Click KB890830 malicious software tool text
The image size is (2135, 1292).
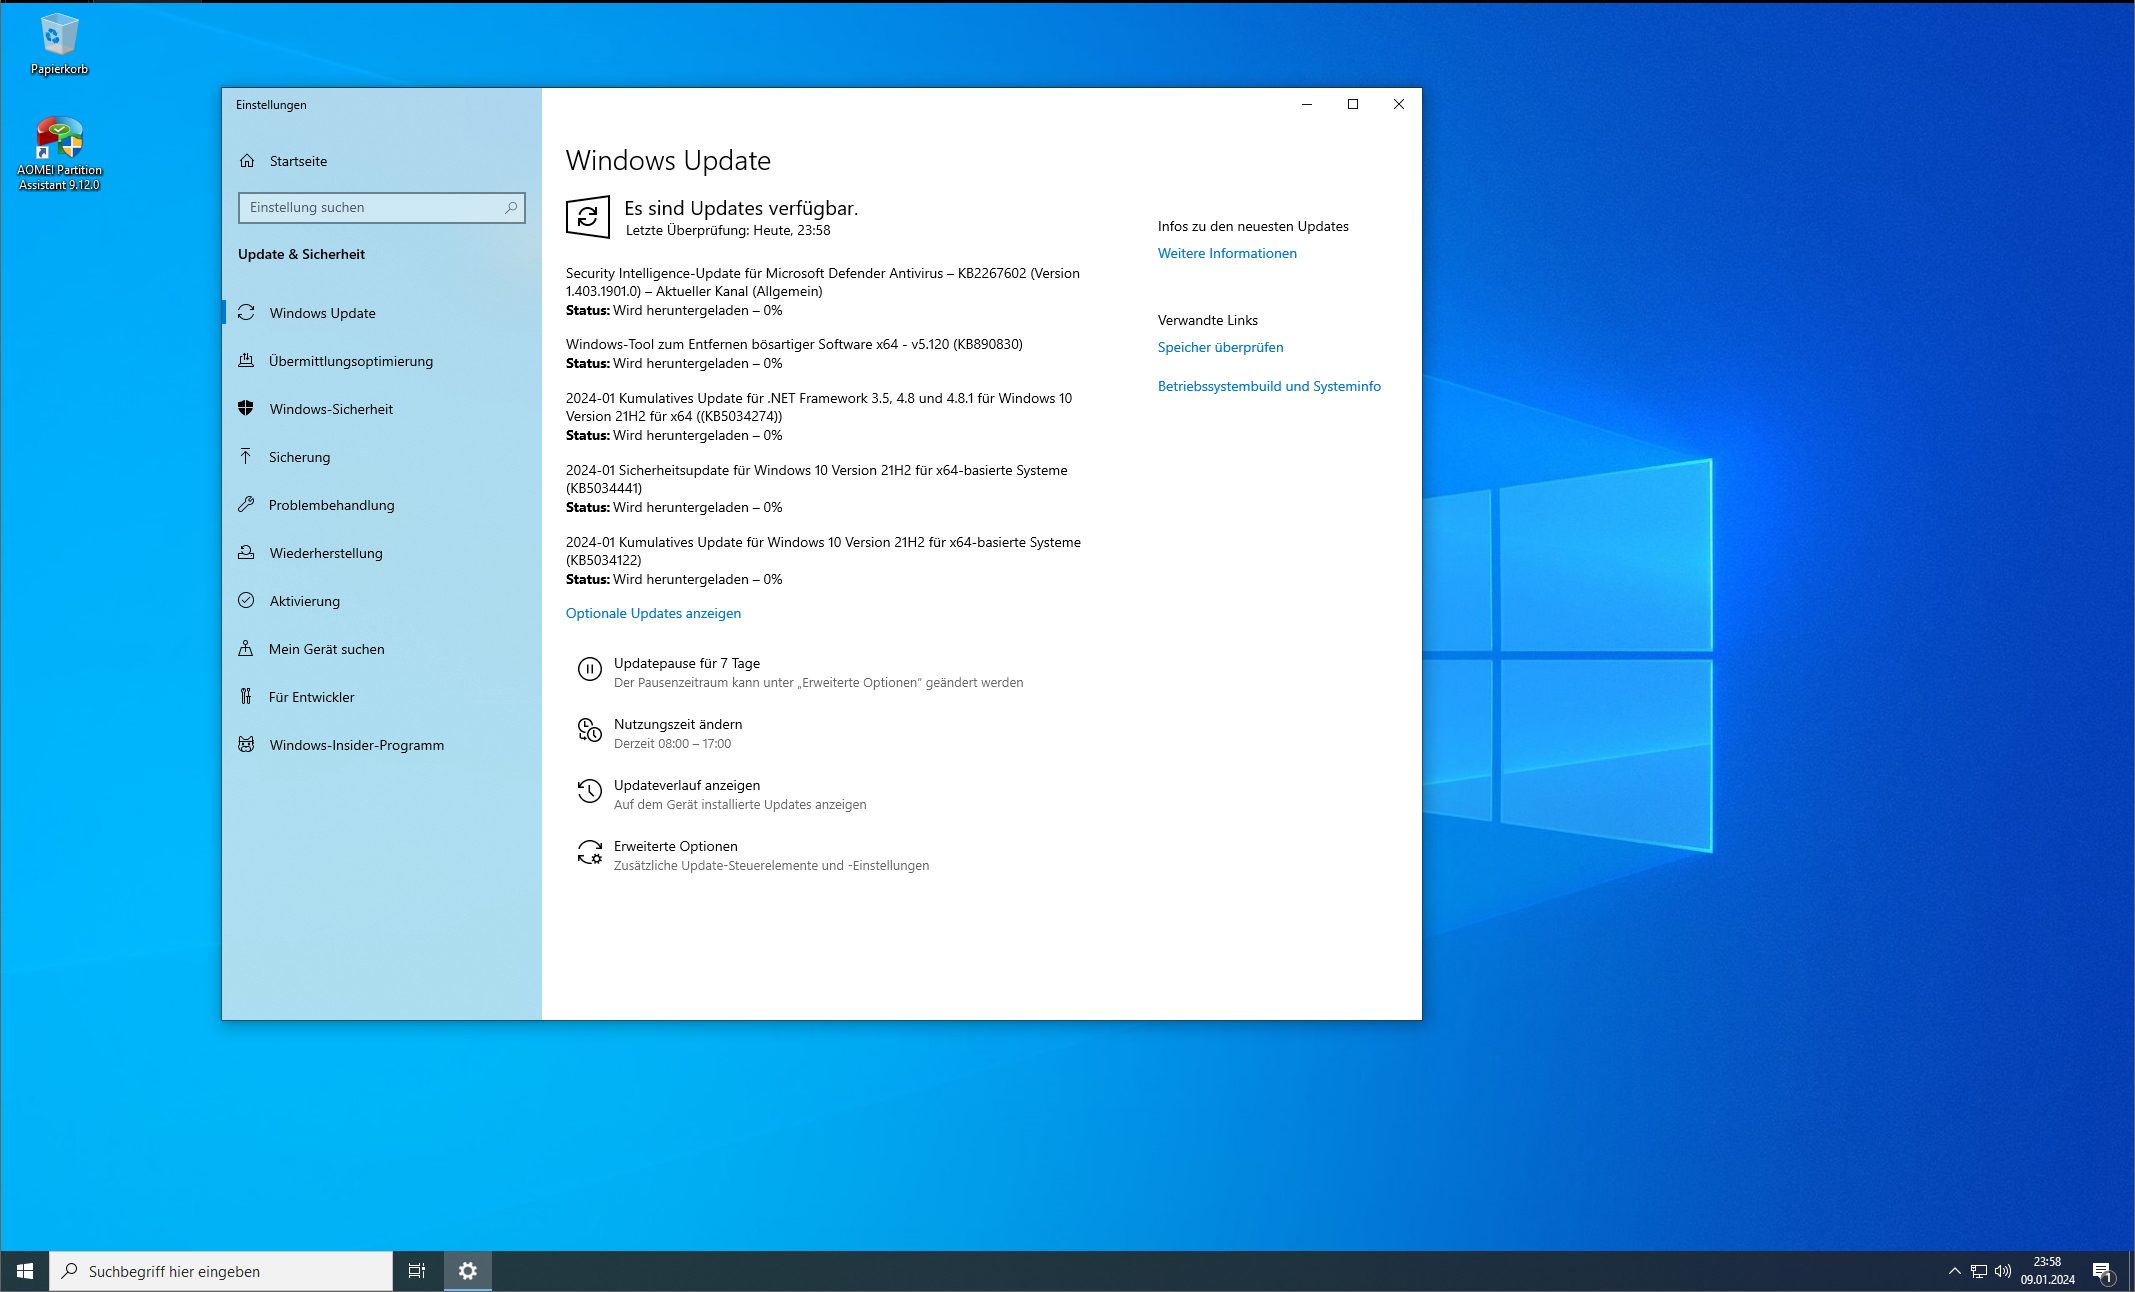coord(794,344)
